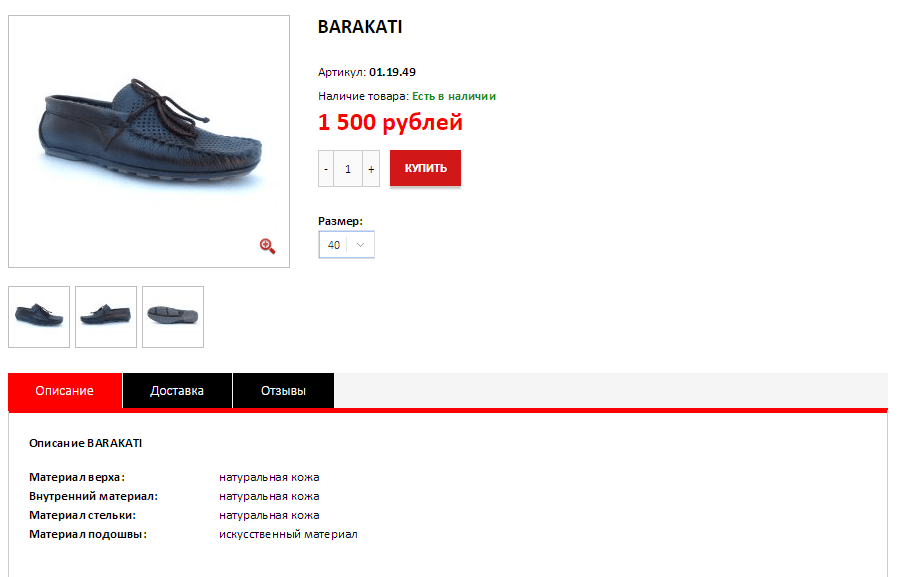Click the main moccasin product image
This screenshot has width=901, height=577.
tap(149, 141)
